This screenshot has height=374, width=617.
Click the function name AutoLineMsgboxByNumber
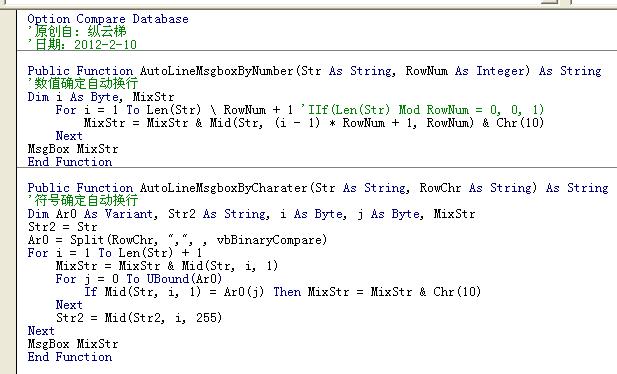tap(217, 71)
